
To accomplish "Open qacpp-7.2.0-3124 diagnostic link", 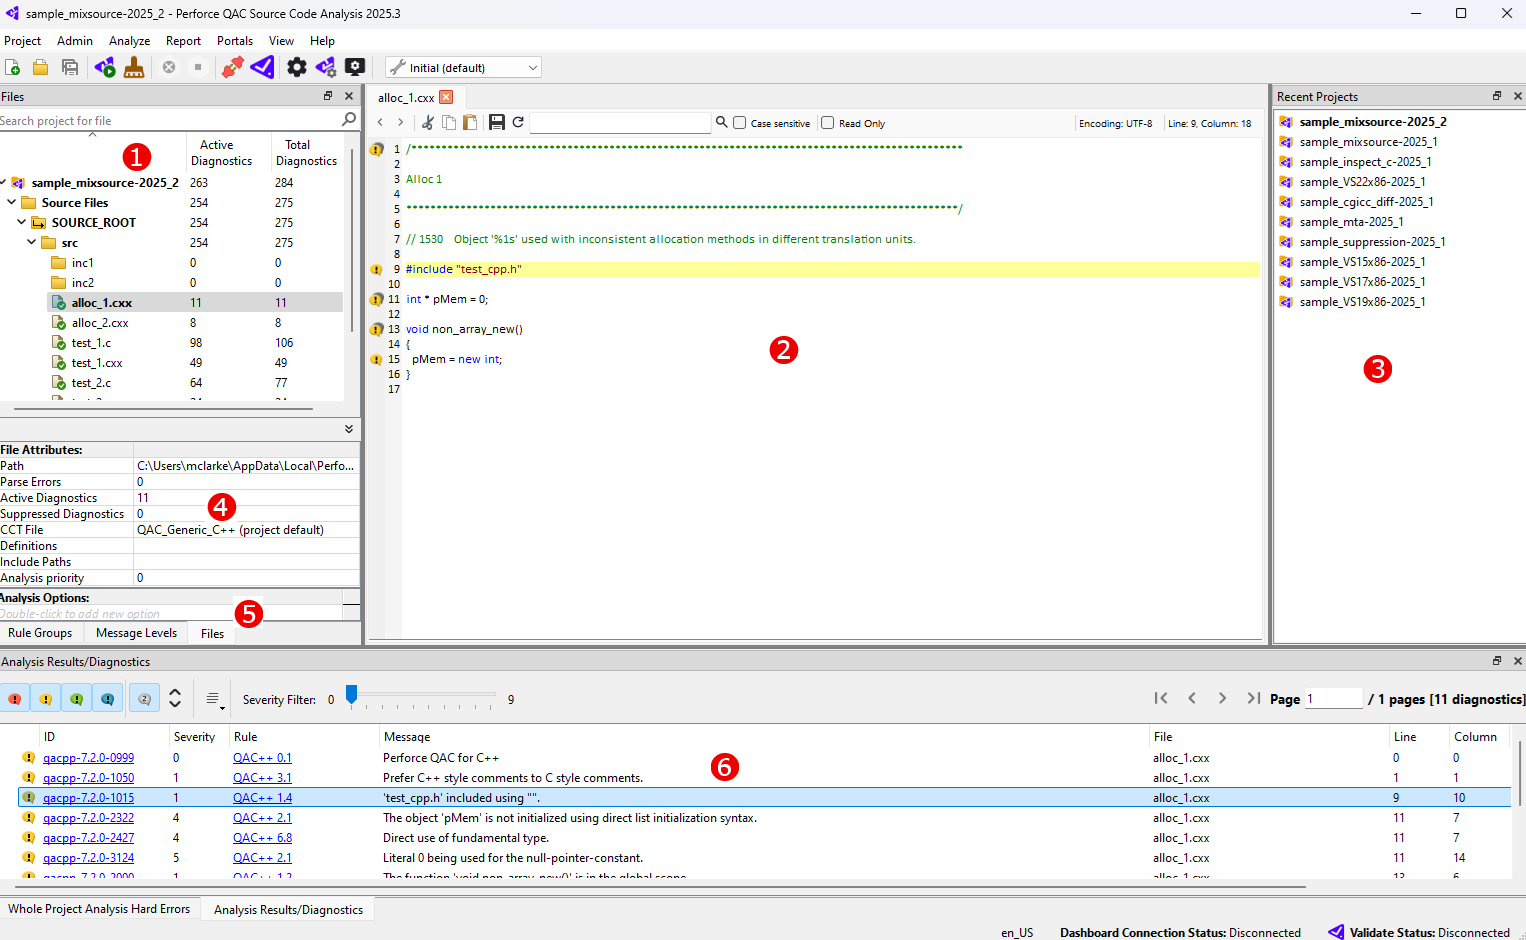I will click(x=88, y=858).
